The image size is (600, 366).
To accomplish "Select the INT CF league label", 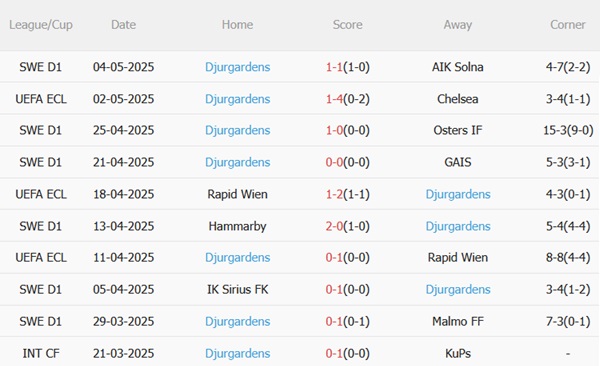I will [41, 353].
